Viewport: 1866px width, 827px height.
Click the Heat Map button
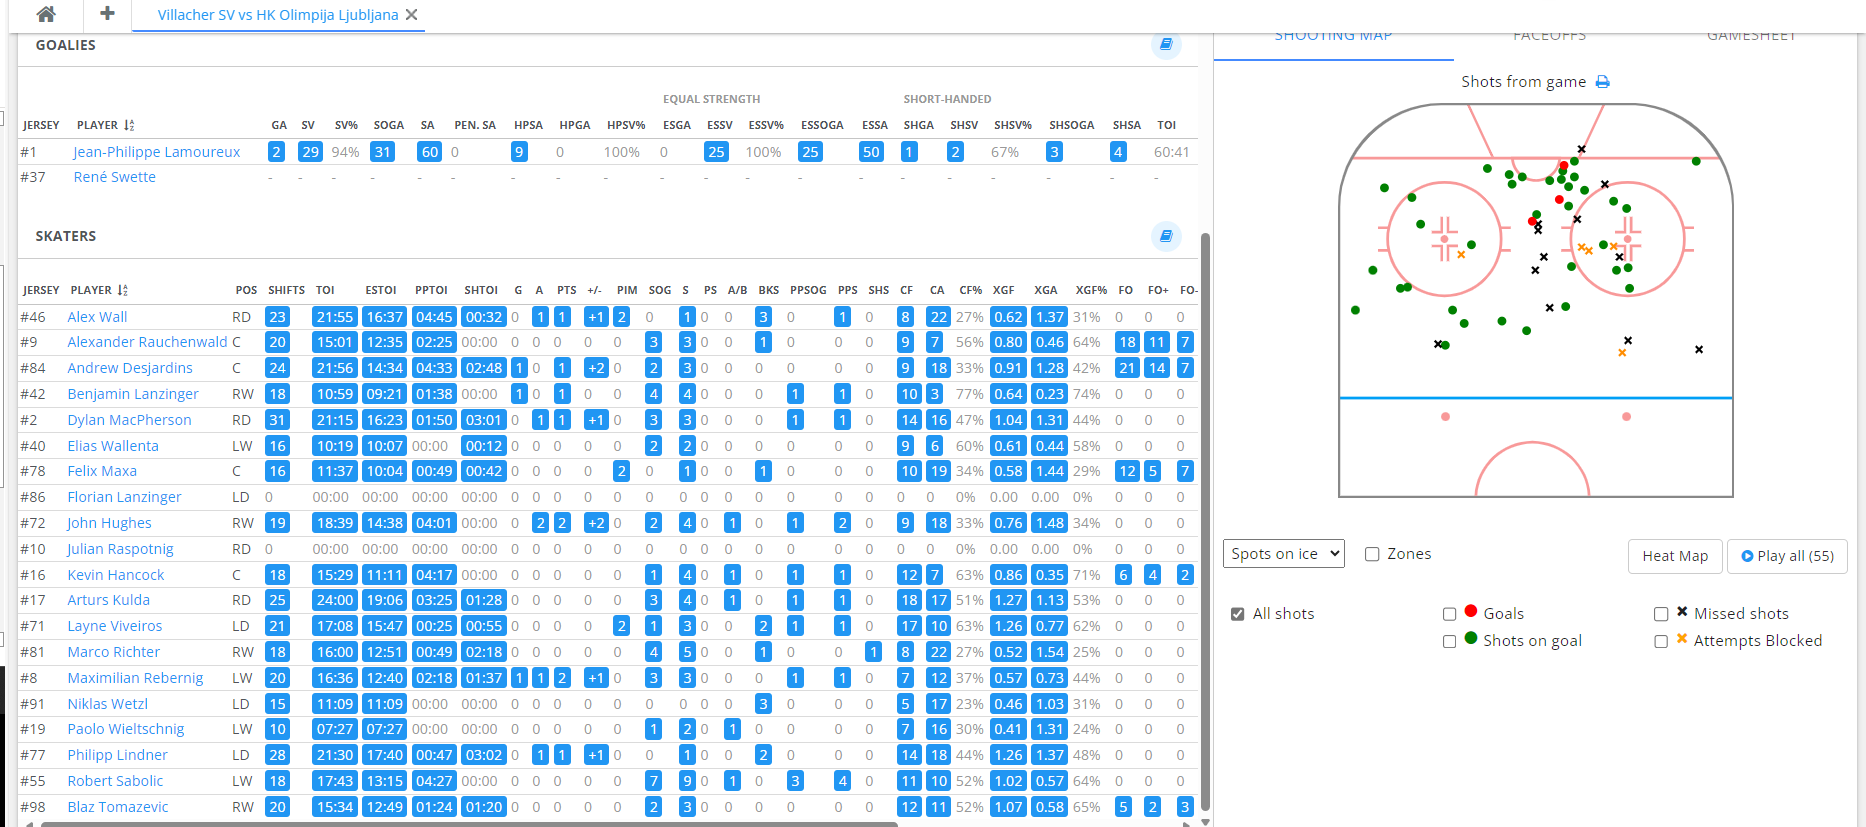pyautogui.click(x=1675, y=556)
